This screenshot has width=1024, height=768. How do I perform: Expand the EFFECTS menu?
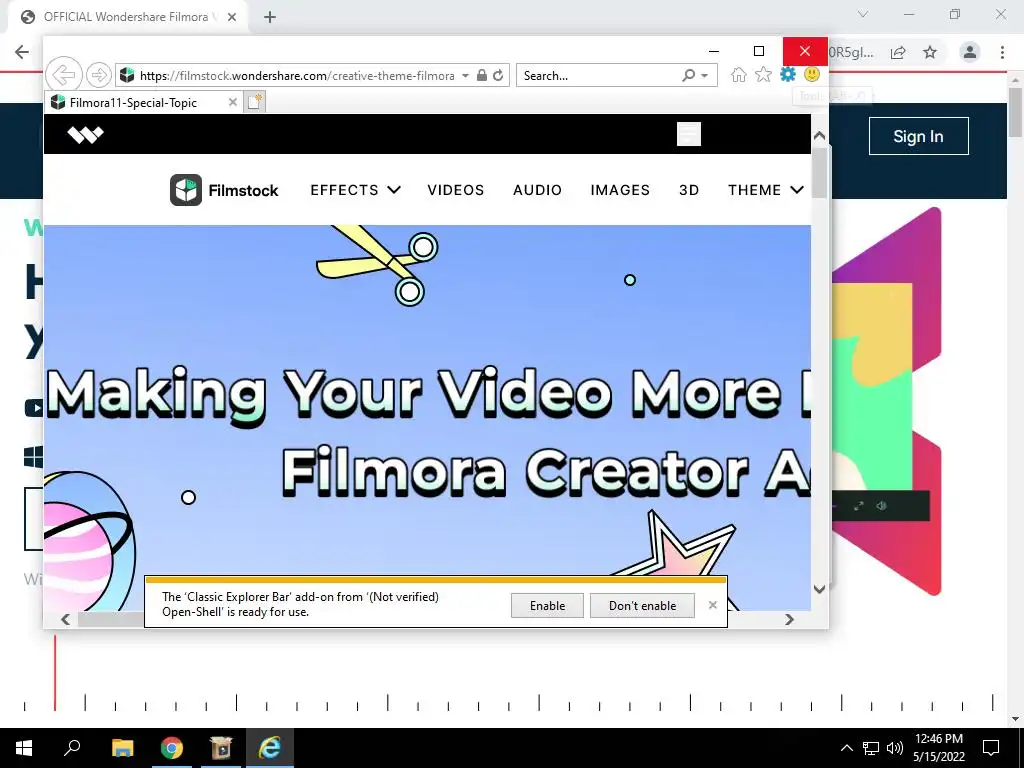[355, 190]
